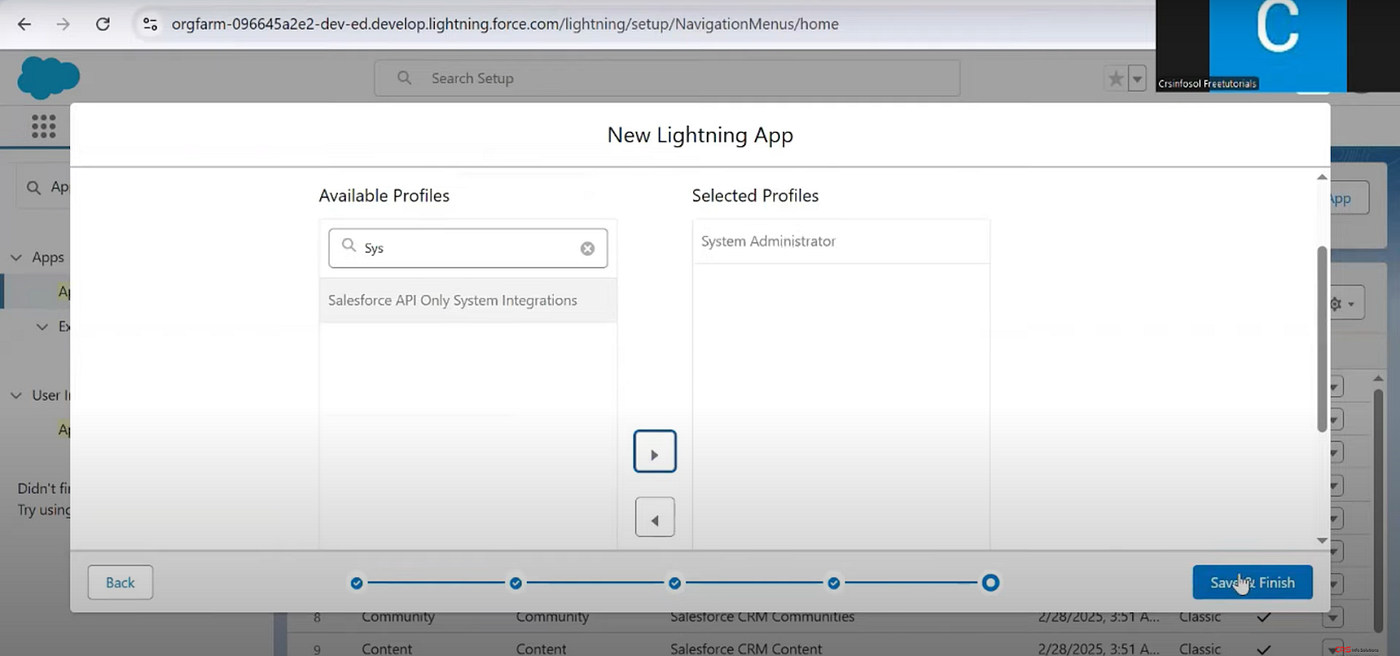
Task: Open the App Launcher nine-dot icon
Action: coord(43,126)
